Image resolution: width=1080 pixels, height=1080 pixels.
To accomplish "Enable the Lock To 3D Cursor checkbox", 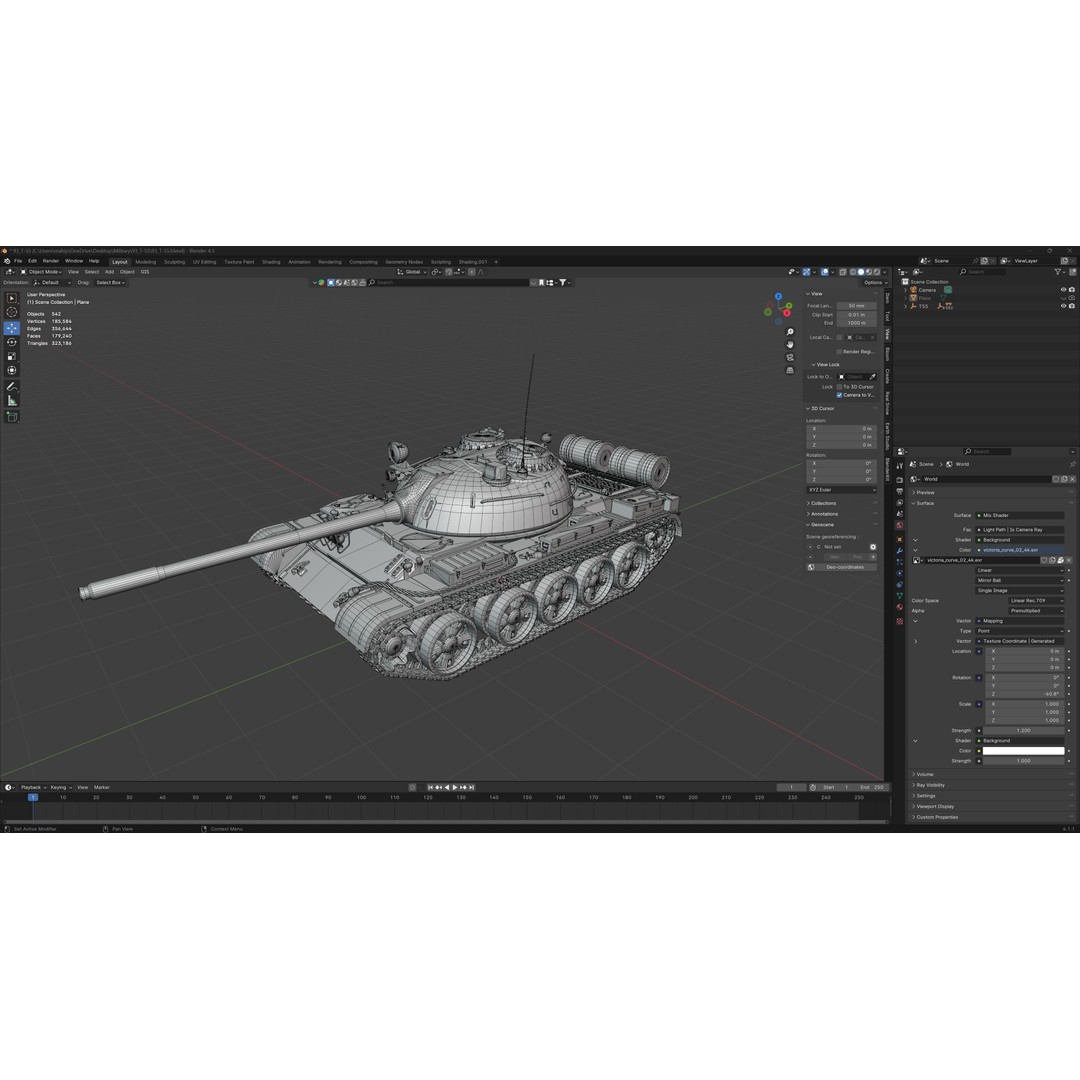I will coord(839,387).
